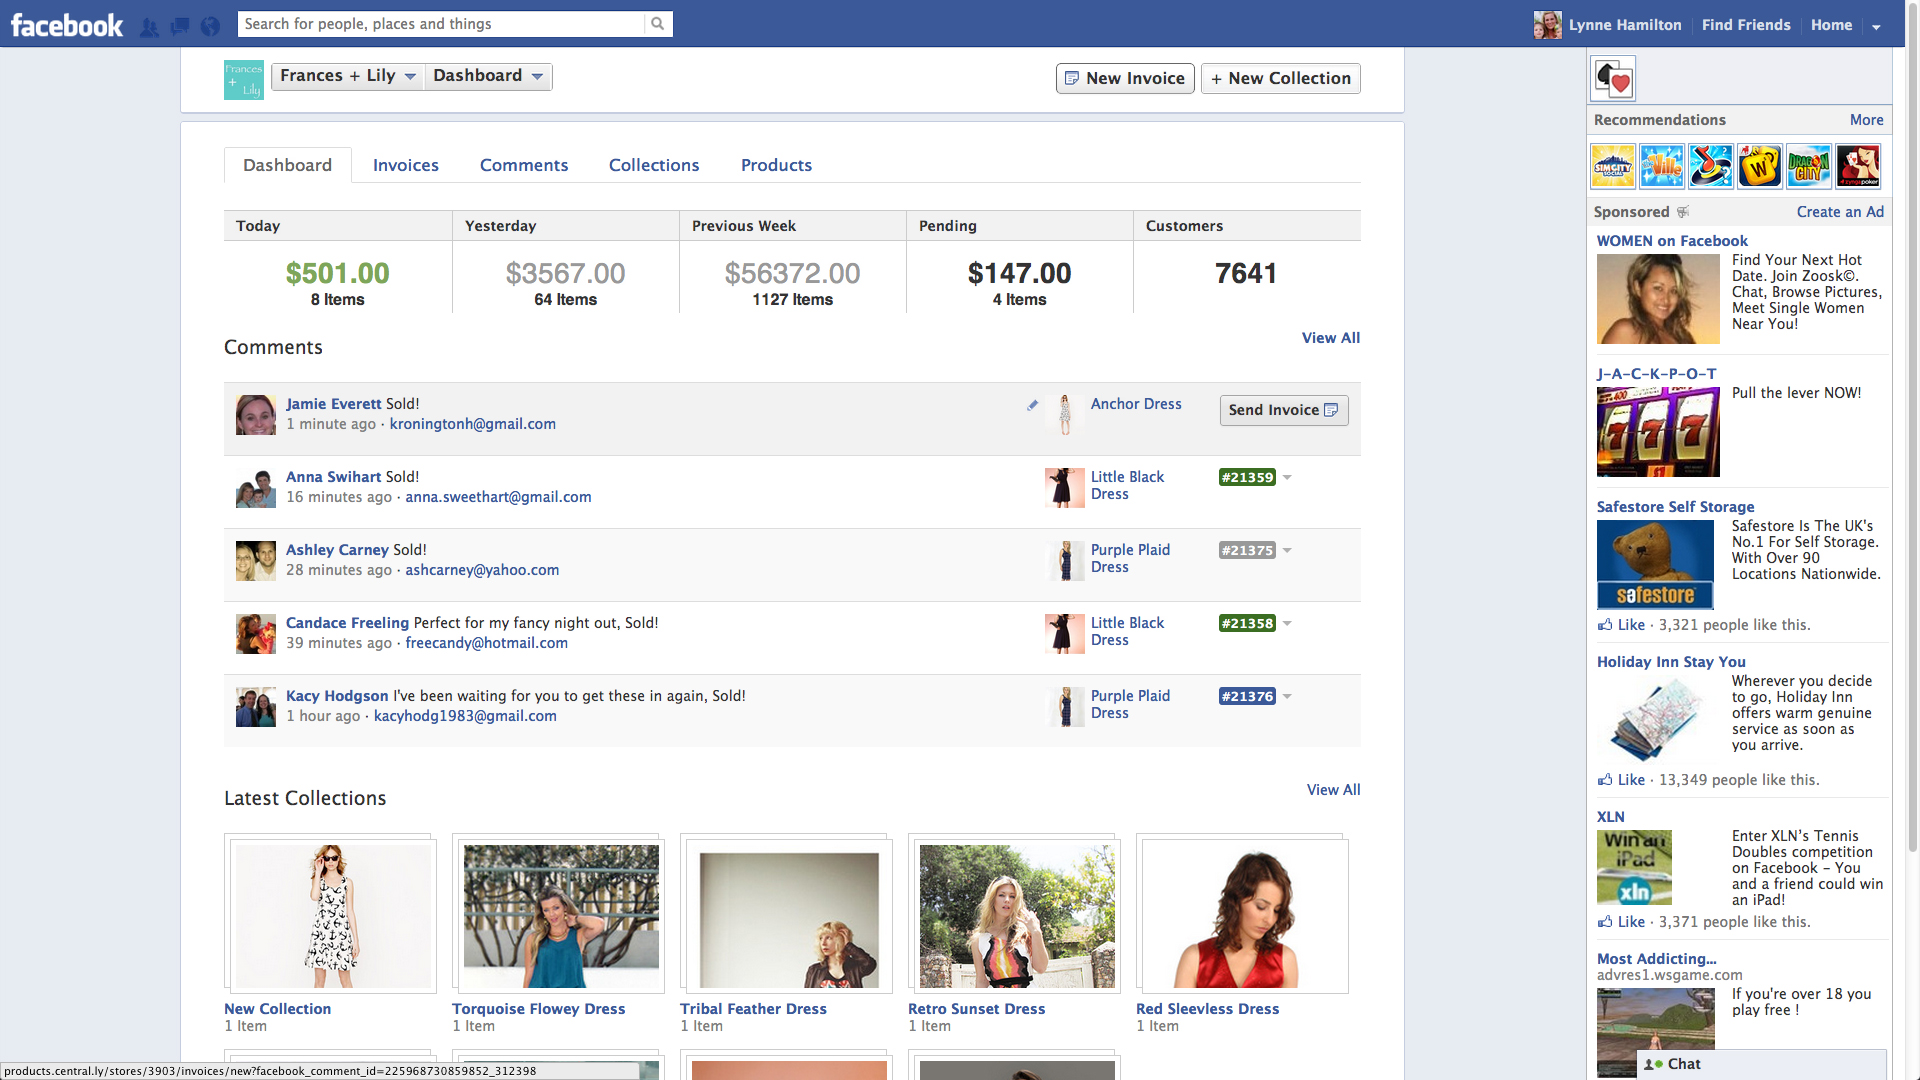
Task: Expand the Dashboard dropdown in header
Action: click(488, 76)
